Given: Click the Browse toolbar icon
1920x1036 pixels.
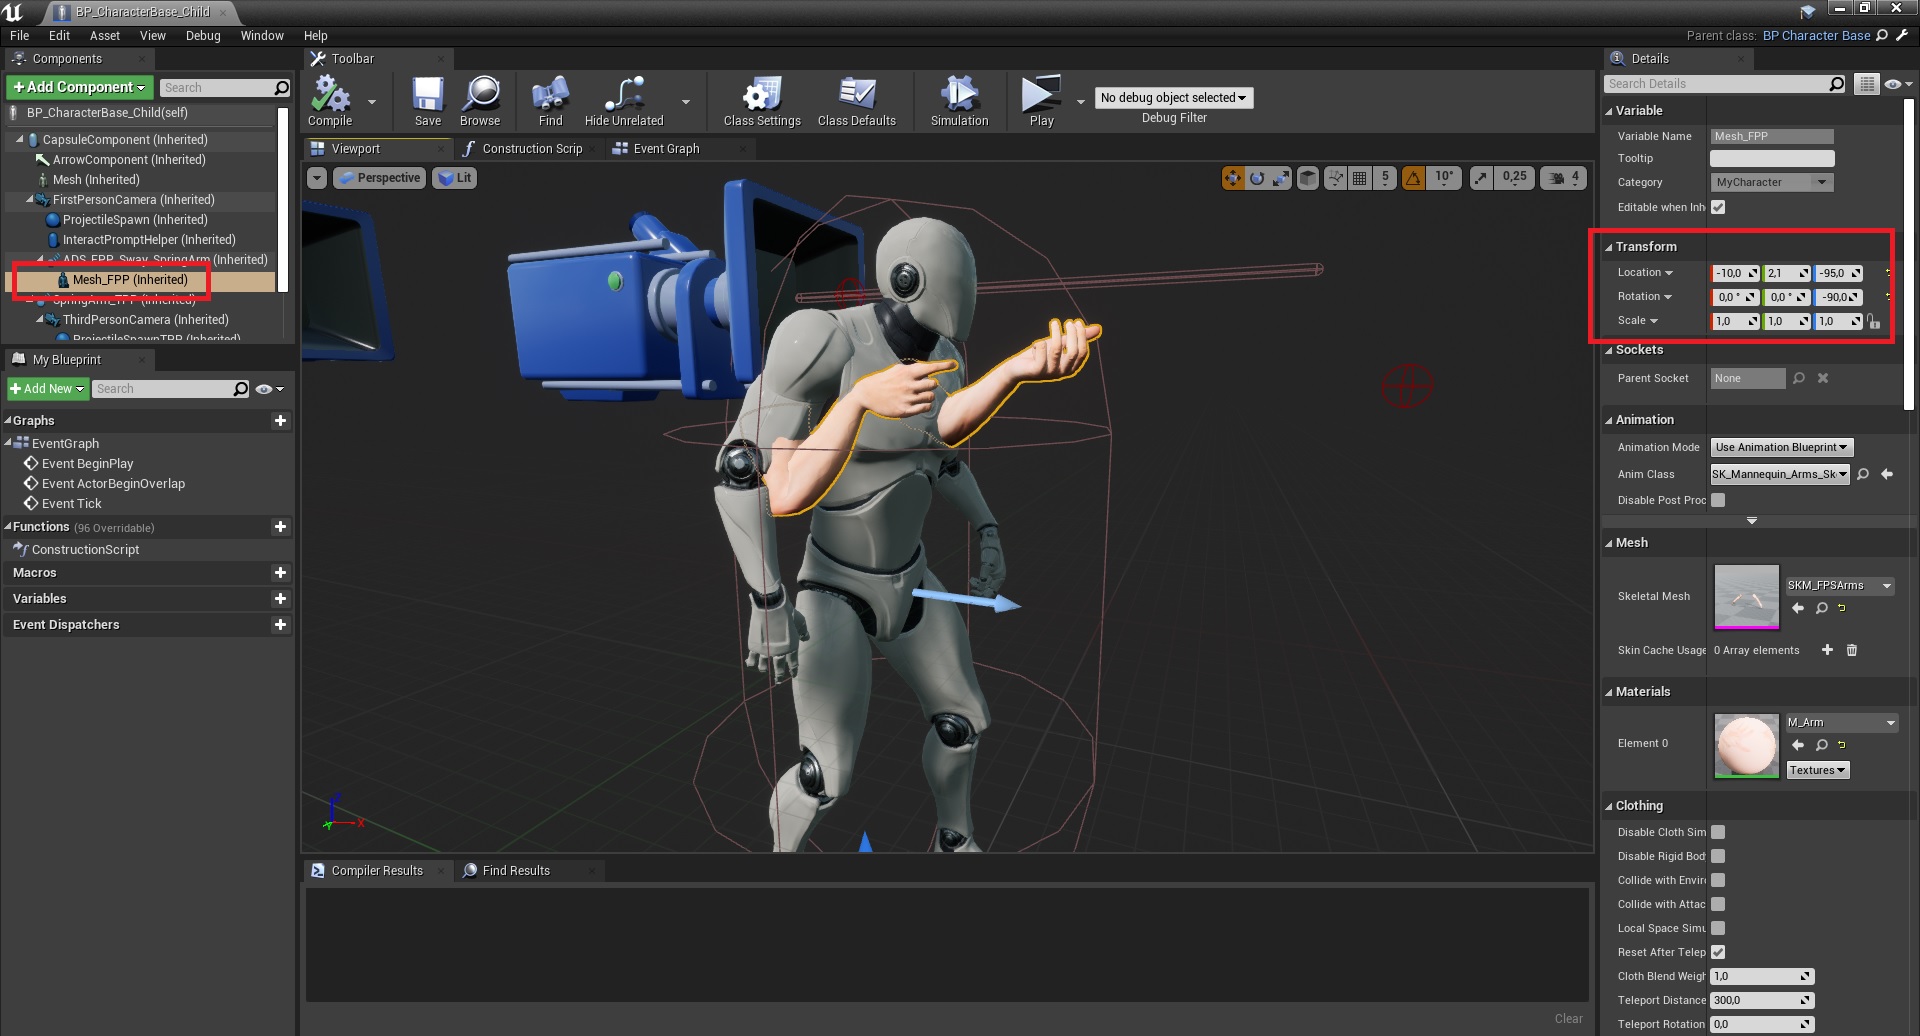Looking at the screenshot, I should [x=480, y=97].
